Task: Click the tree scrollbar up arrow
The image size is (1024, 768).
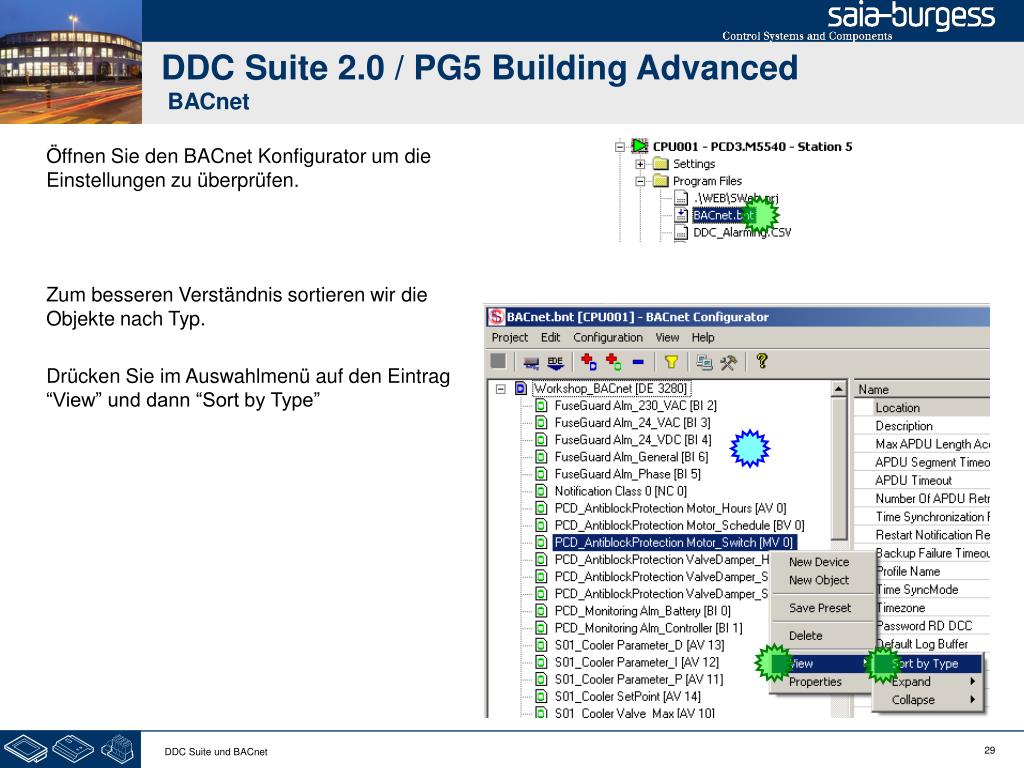Action: (x=839, y=389)
